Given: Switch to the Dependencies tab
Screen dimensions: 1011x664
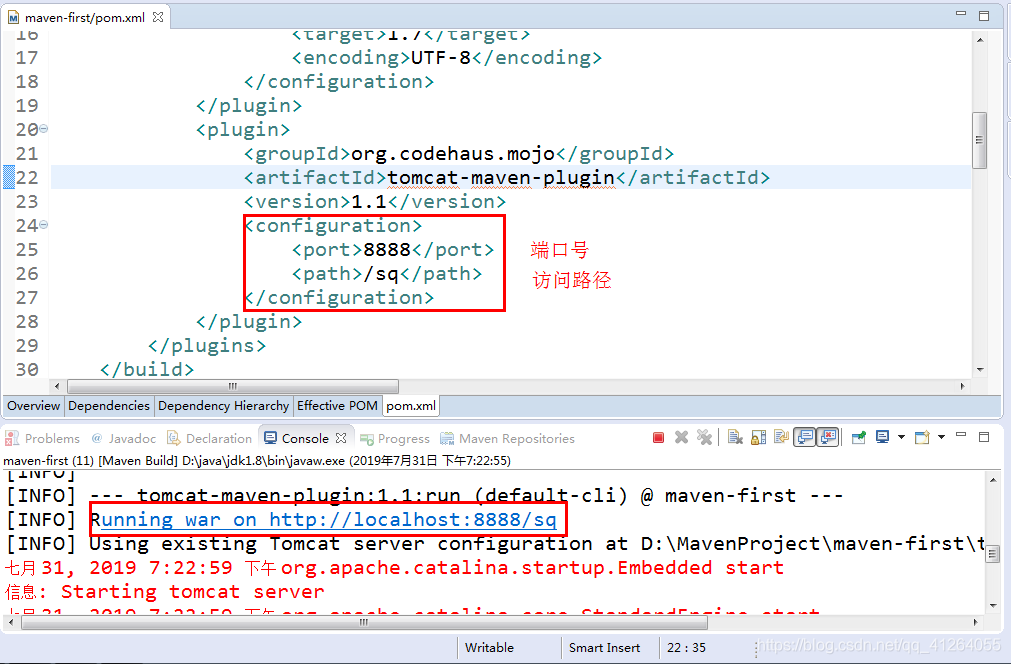Looking at the screenshot, I should coord(109,405).
